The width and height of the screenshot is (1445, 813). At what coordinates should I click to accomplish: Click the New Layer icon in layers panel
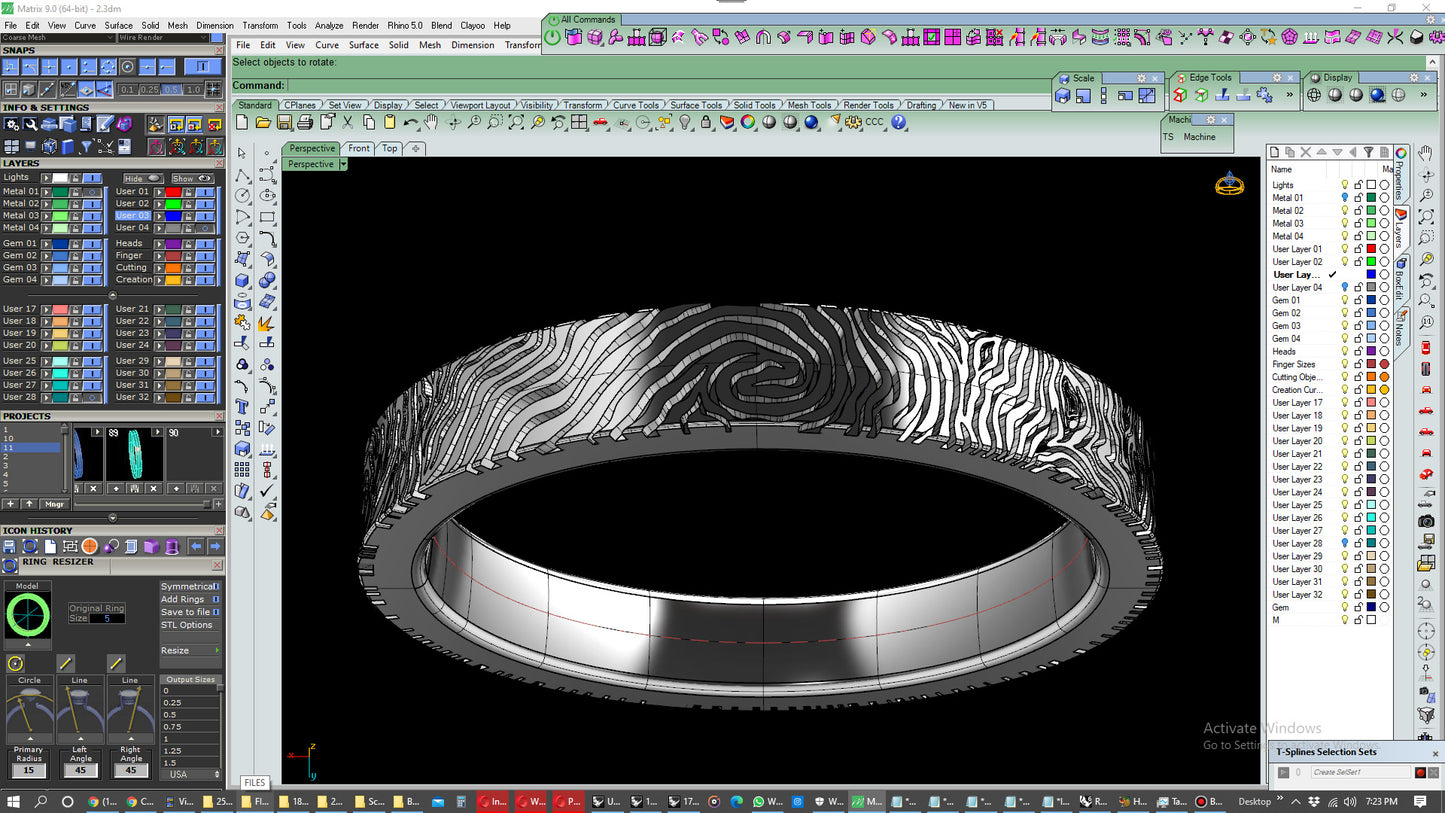tap(1275, 151)
